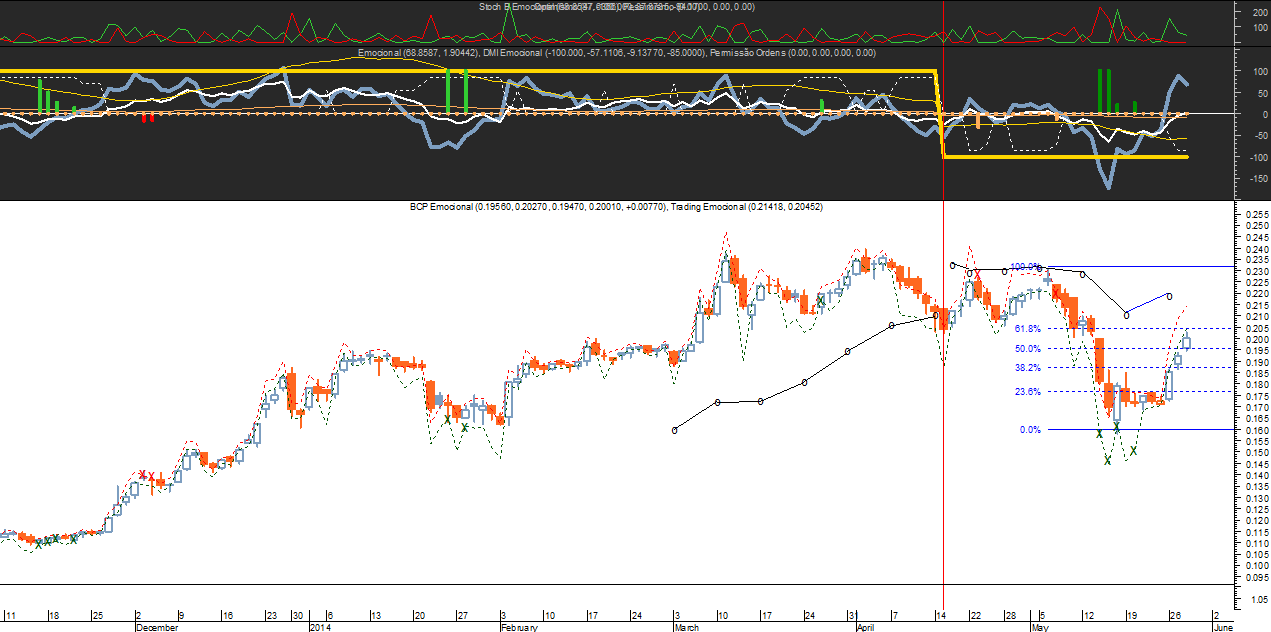Viewport: 1271px width, 632px height.
Task: Click the April month label
Action: (867, 627)
